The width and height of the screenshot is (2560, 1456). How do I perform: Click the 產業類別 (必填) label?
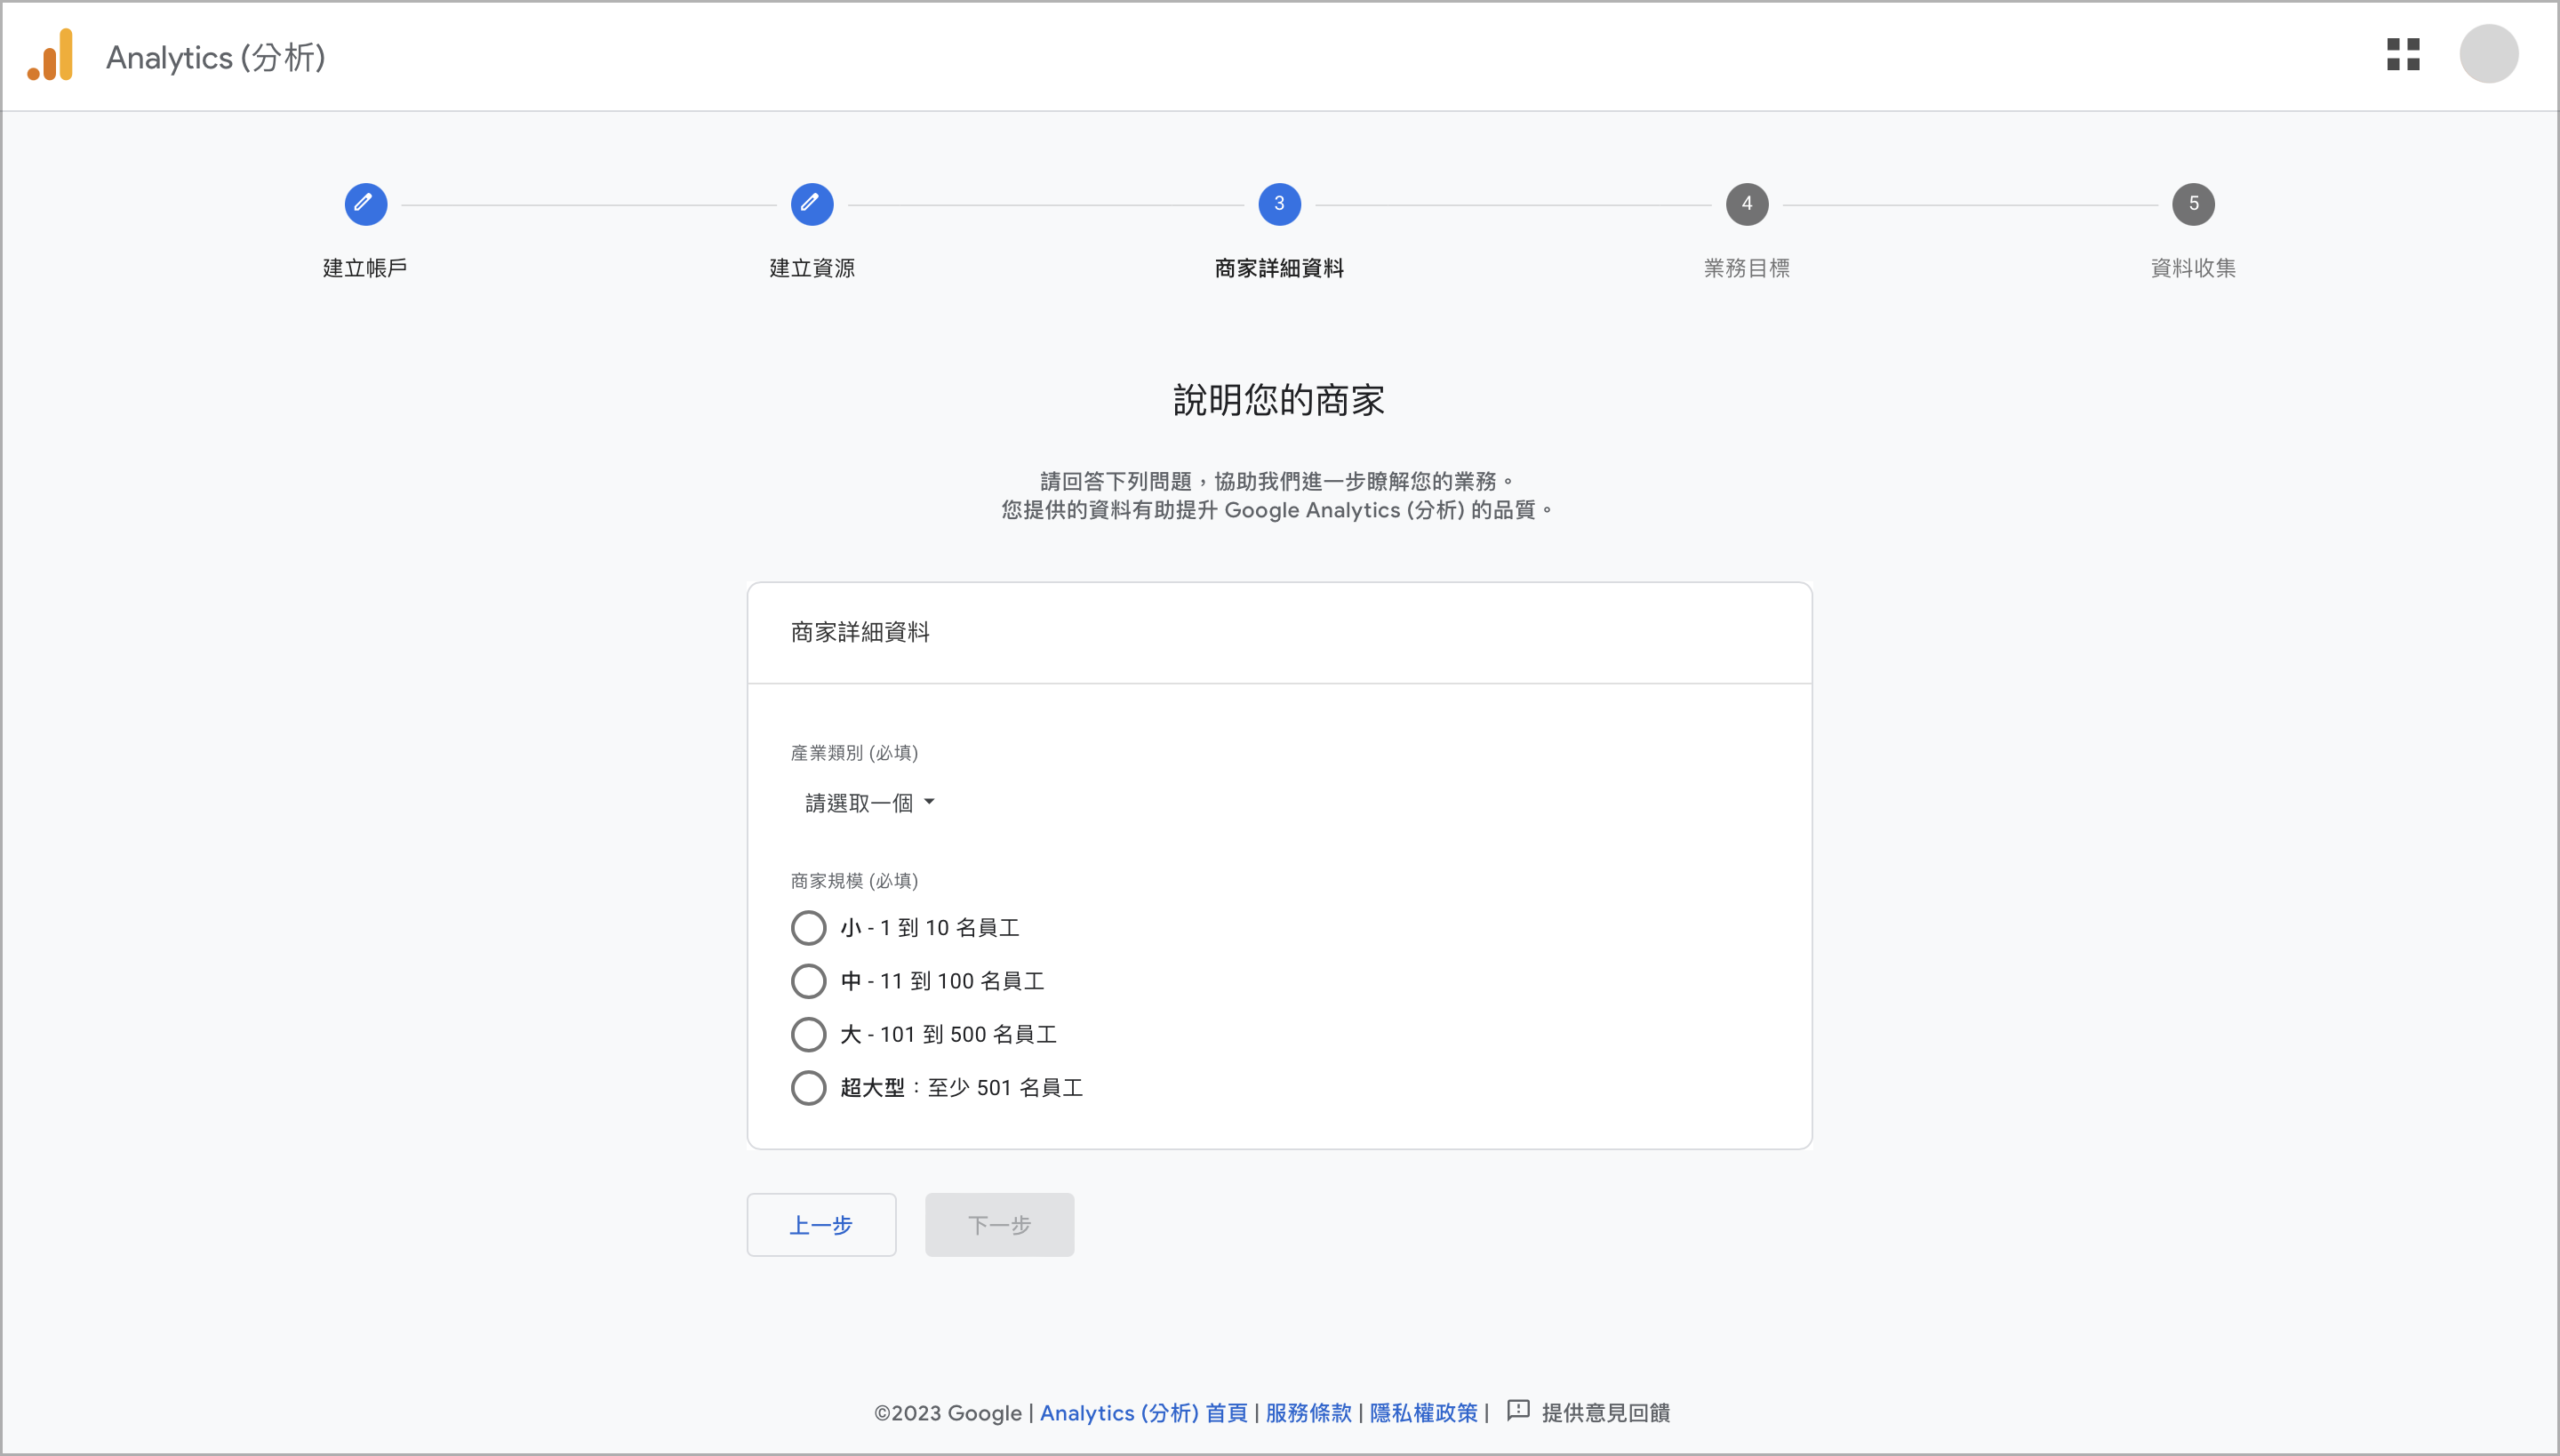pos(854,753)
